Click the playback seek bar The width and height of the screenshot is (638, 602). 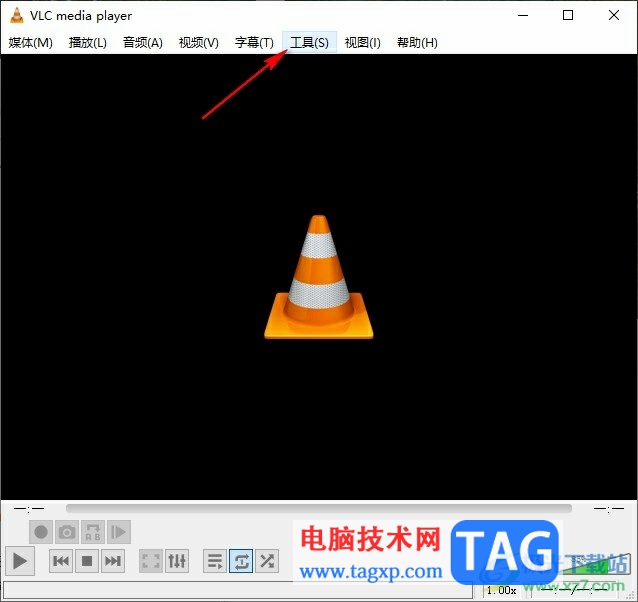pos(319,508)
